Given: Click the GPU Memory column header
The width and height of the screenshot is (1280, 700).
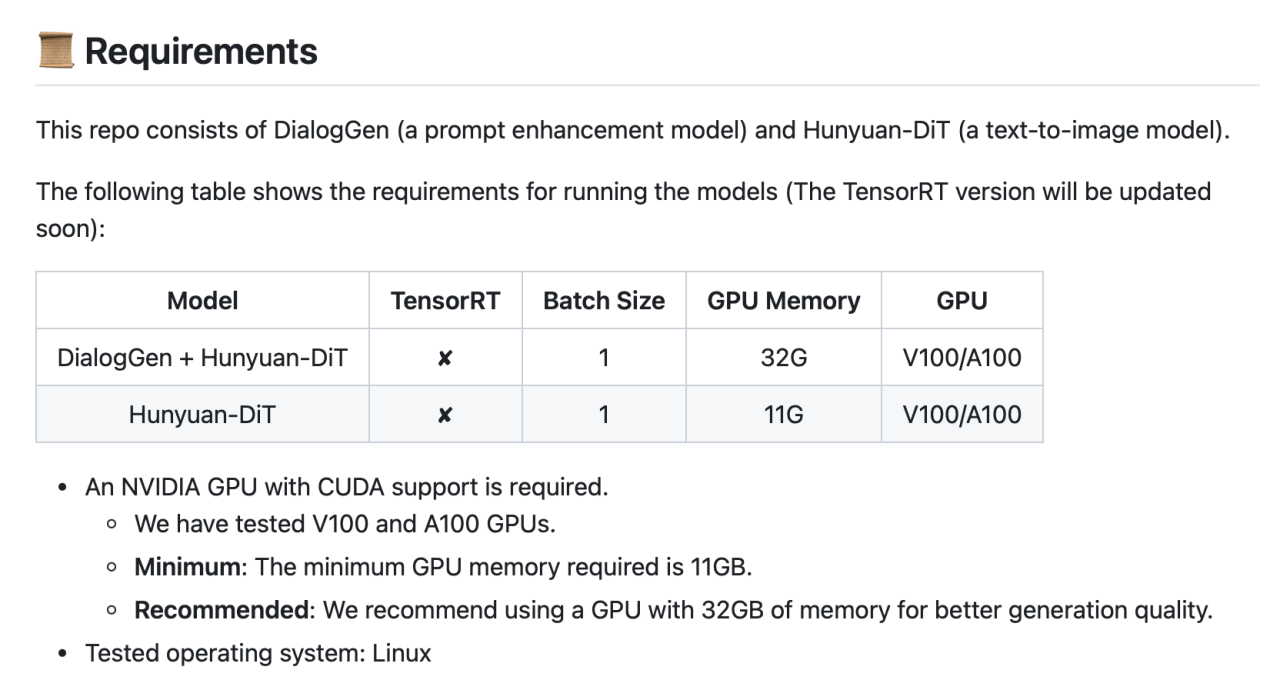Looking at the screenshot, I should pos(783,300).
